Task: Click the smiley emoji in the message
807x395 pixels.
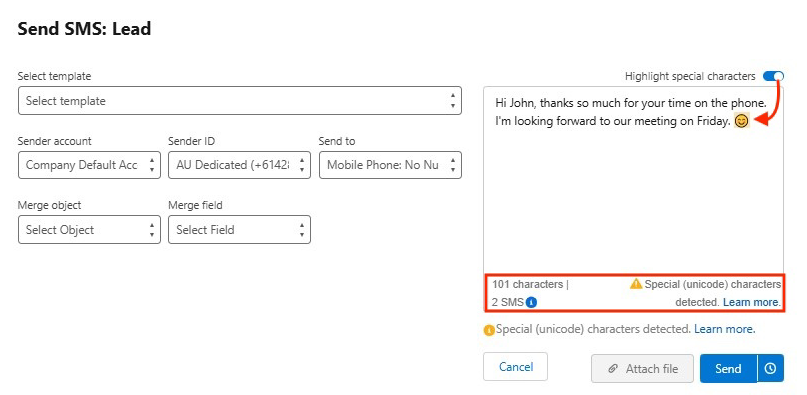Action: (x=741, y=122)
